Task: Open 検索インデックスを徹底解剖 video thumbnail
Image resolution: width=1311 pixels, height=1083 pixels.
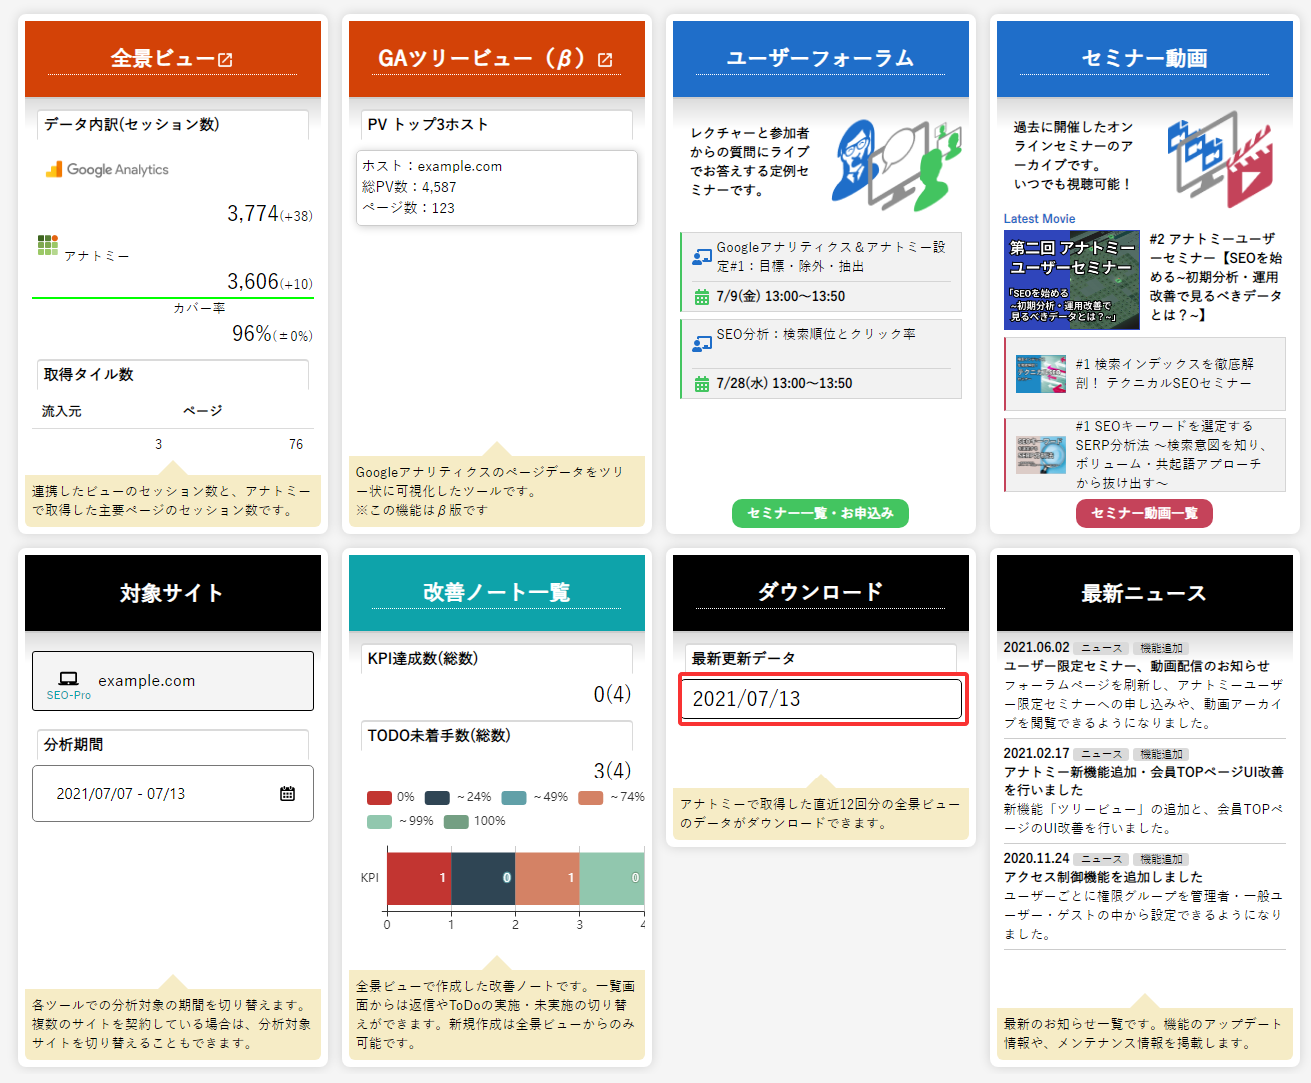Action: (x=1040, y=373)
